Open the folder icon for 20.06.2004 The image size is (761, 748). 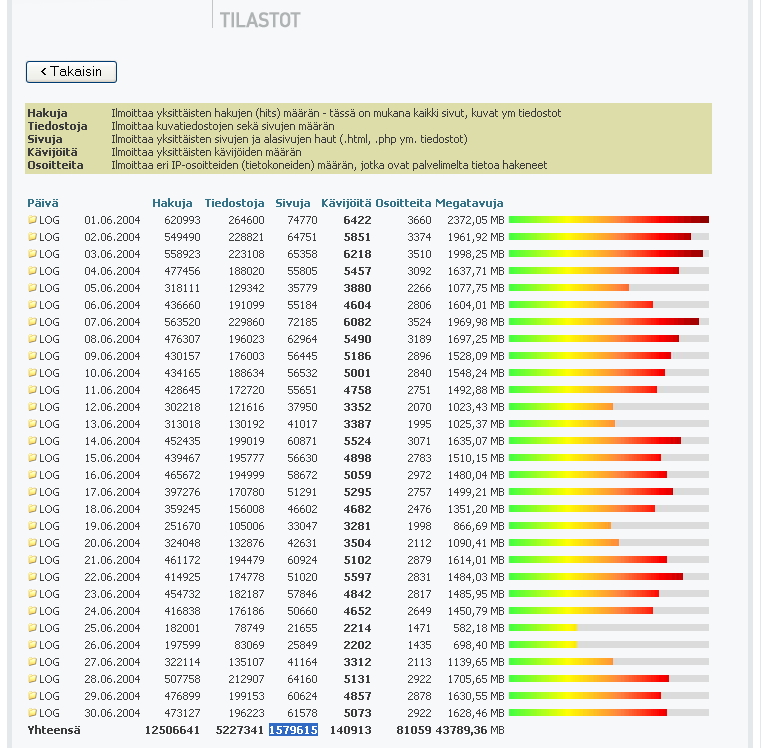(33, 543)
